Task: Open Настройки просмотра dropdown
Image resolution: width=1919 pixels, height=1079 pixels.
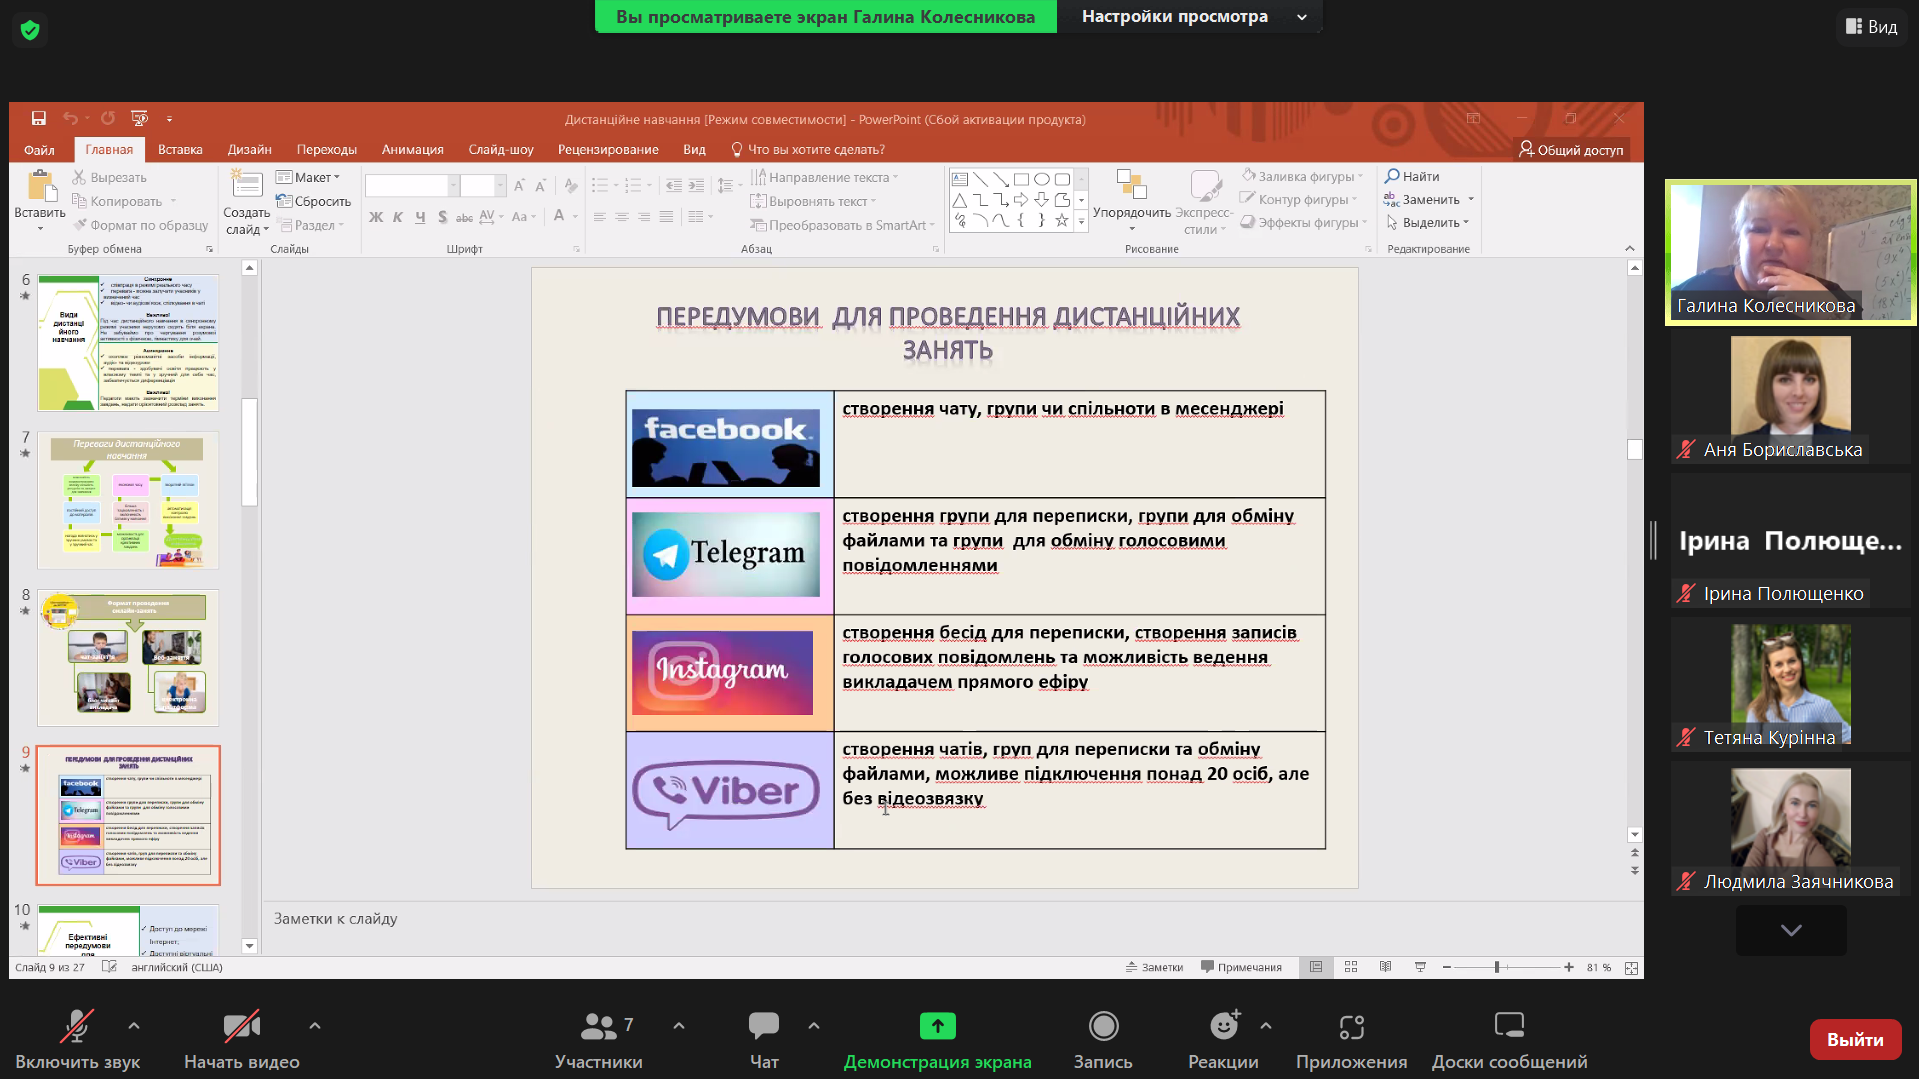Action: (x=1190, y=16)
